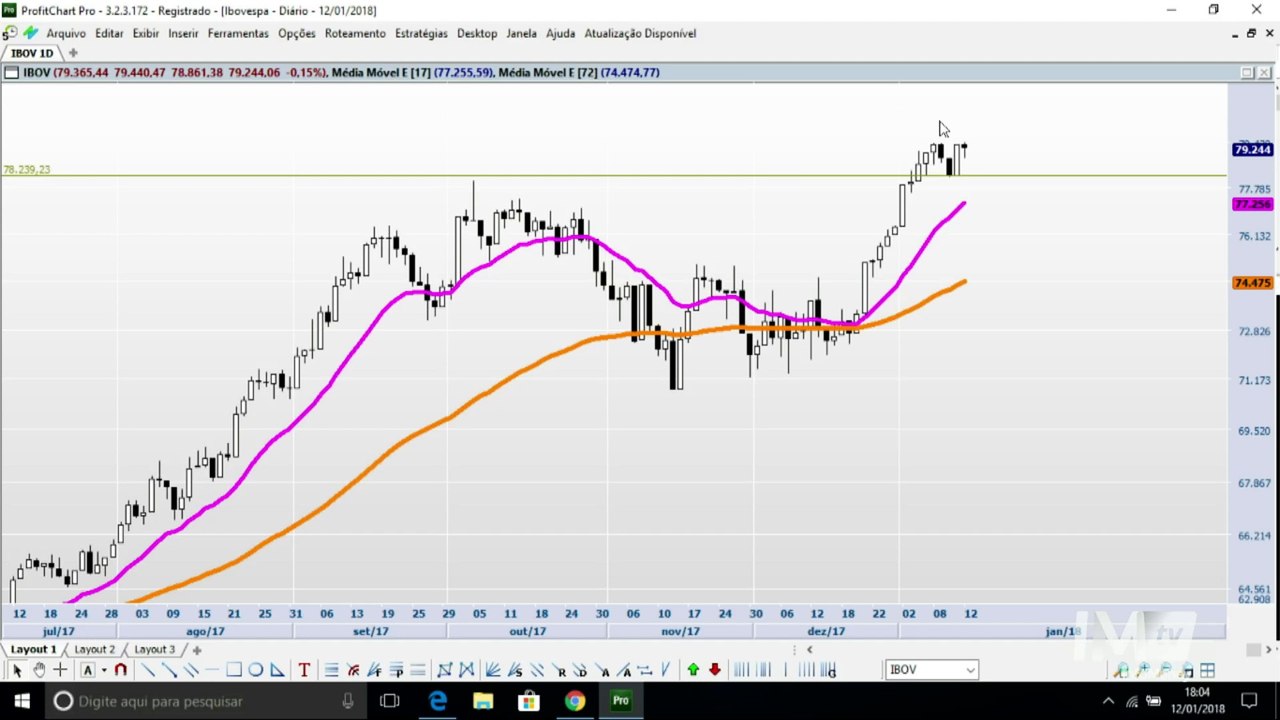Open File Explorer from taskbar
Screen dimensions: 1280x720
coord(483,701)
